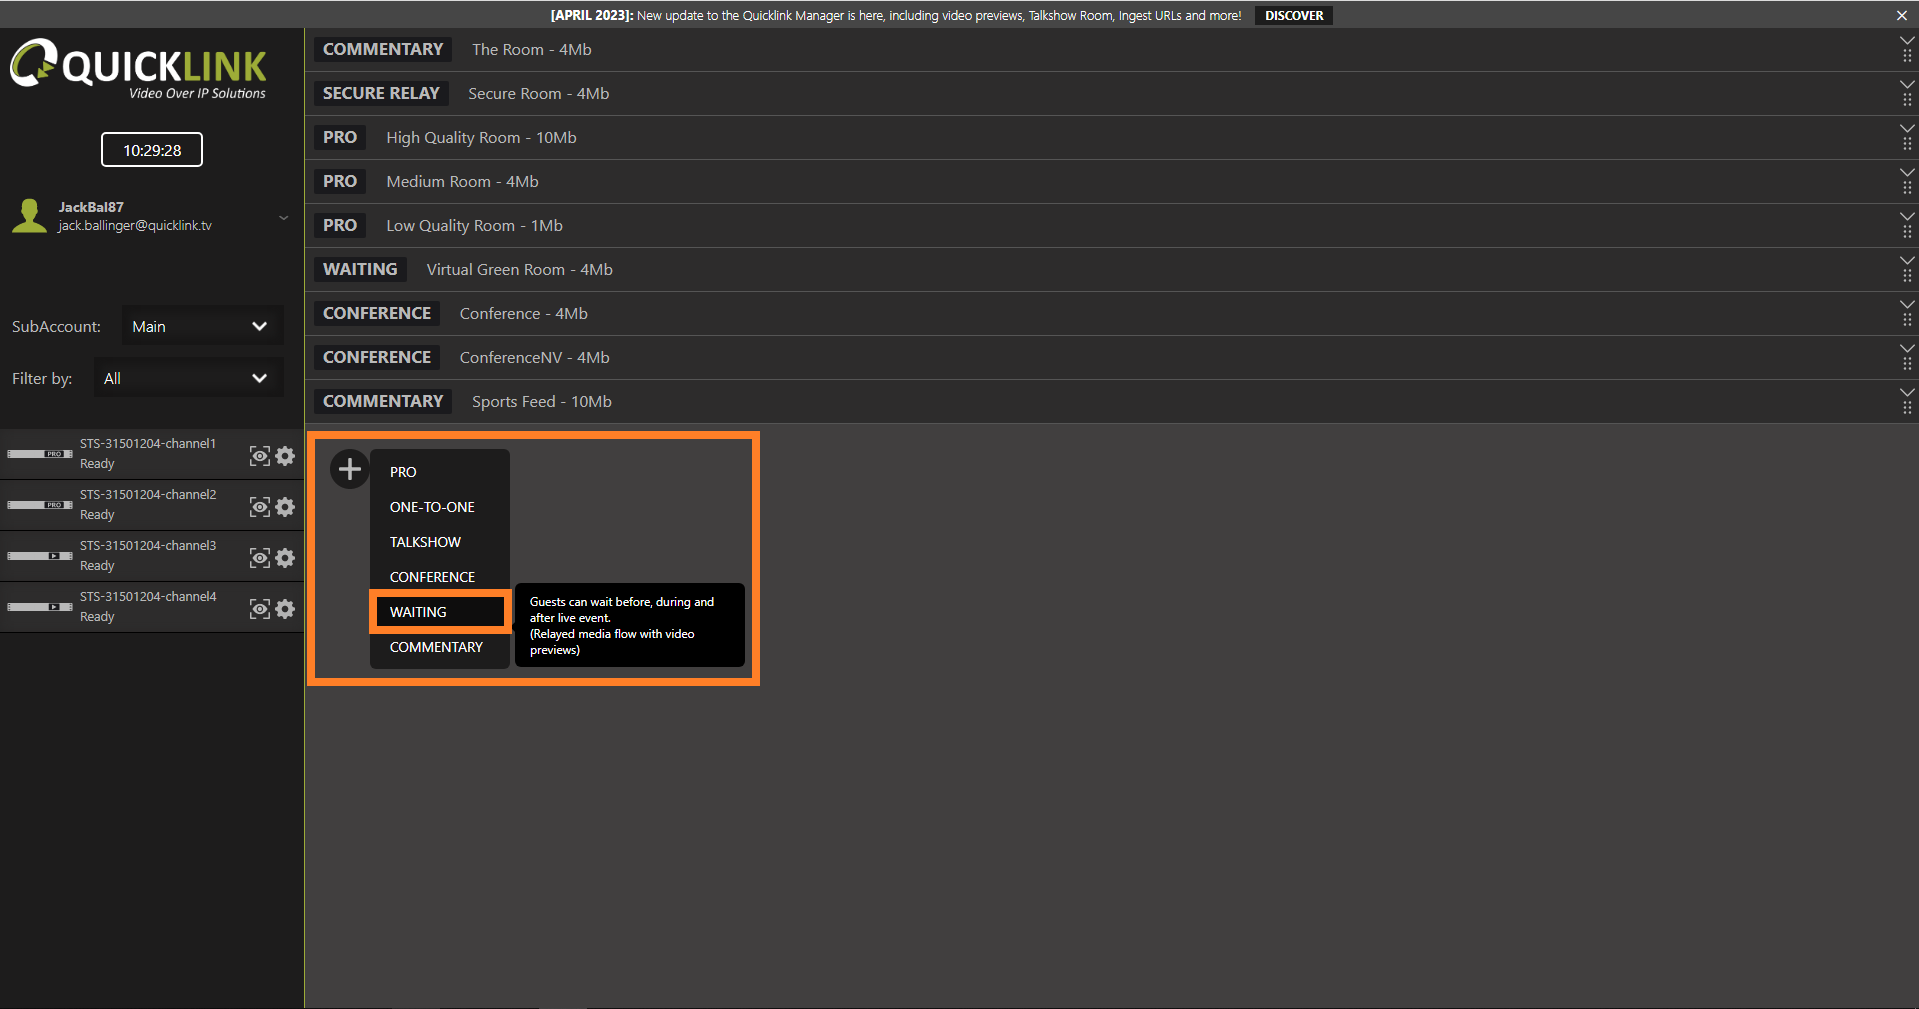Click the JackBal87 username
The width and height of the screenshot is (1919, 1009).
pyautogui.click(x=91, y=207)
